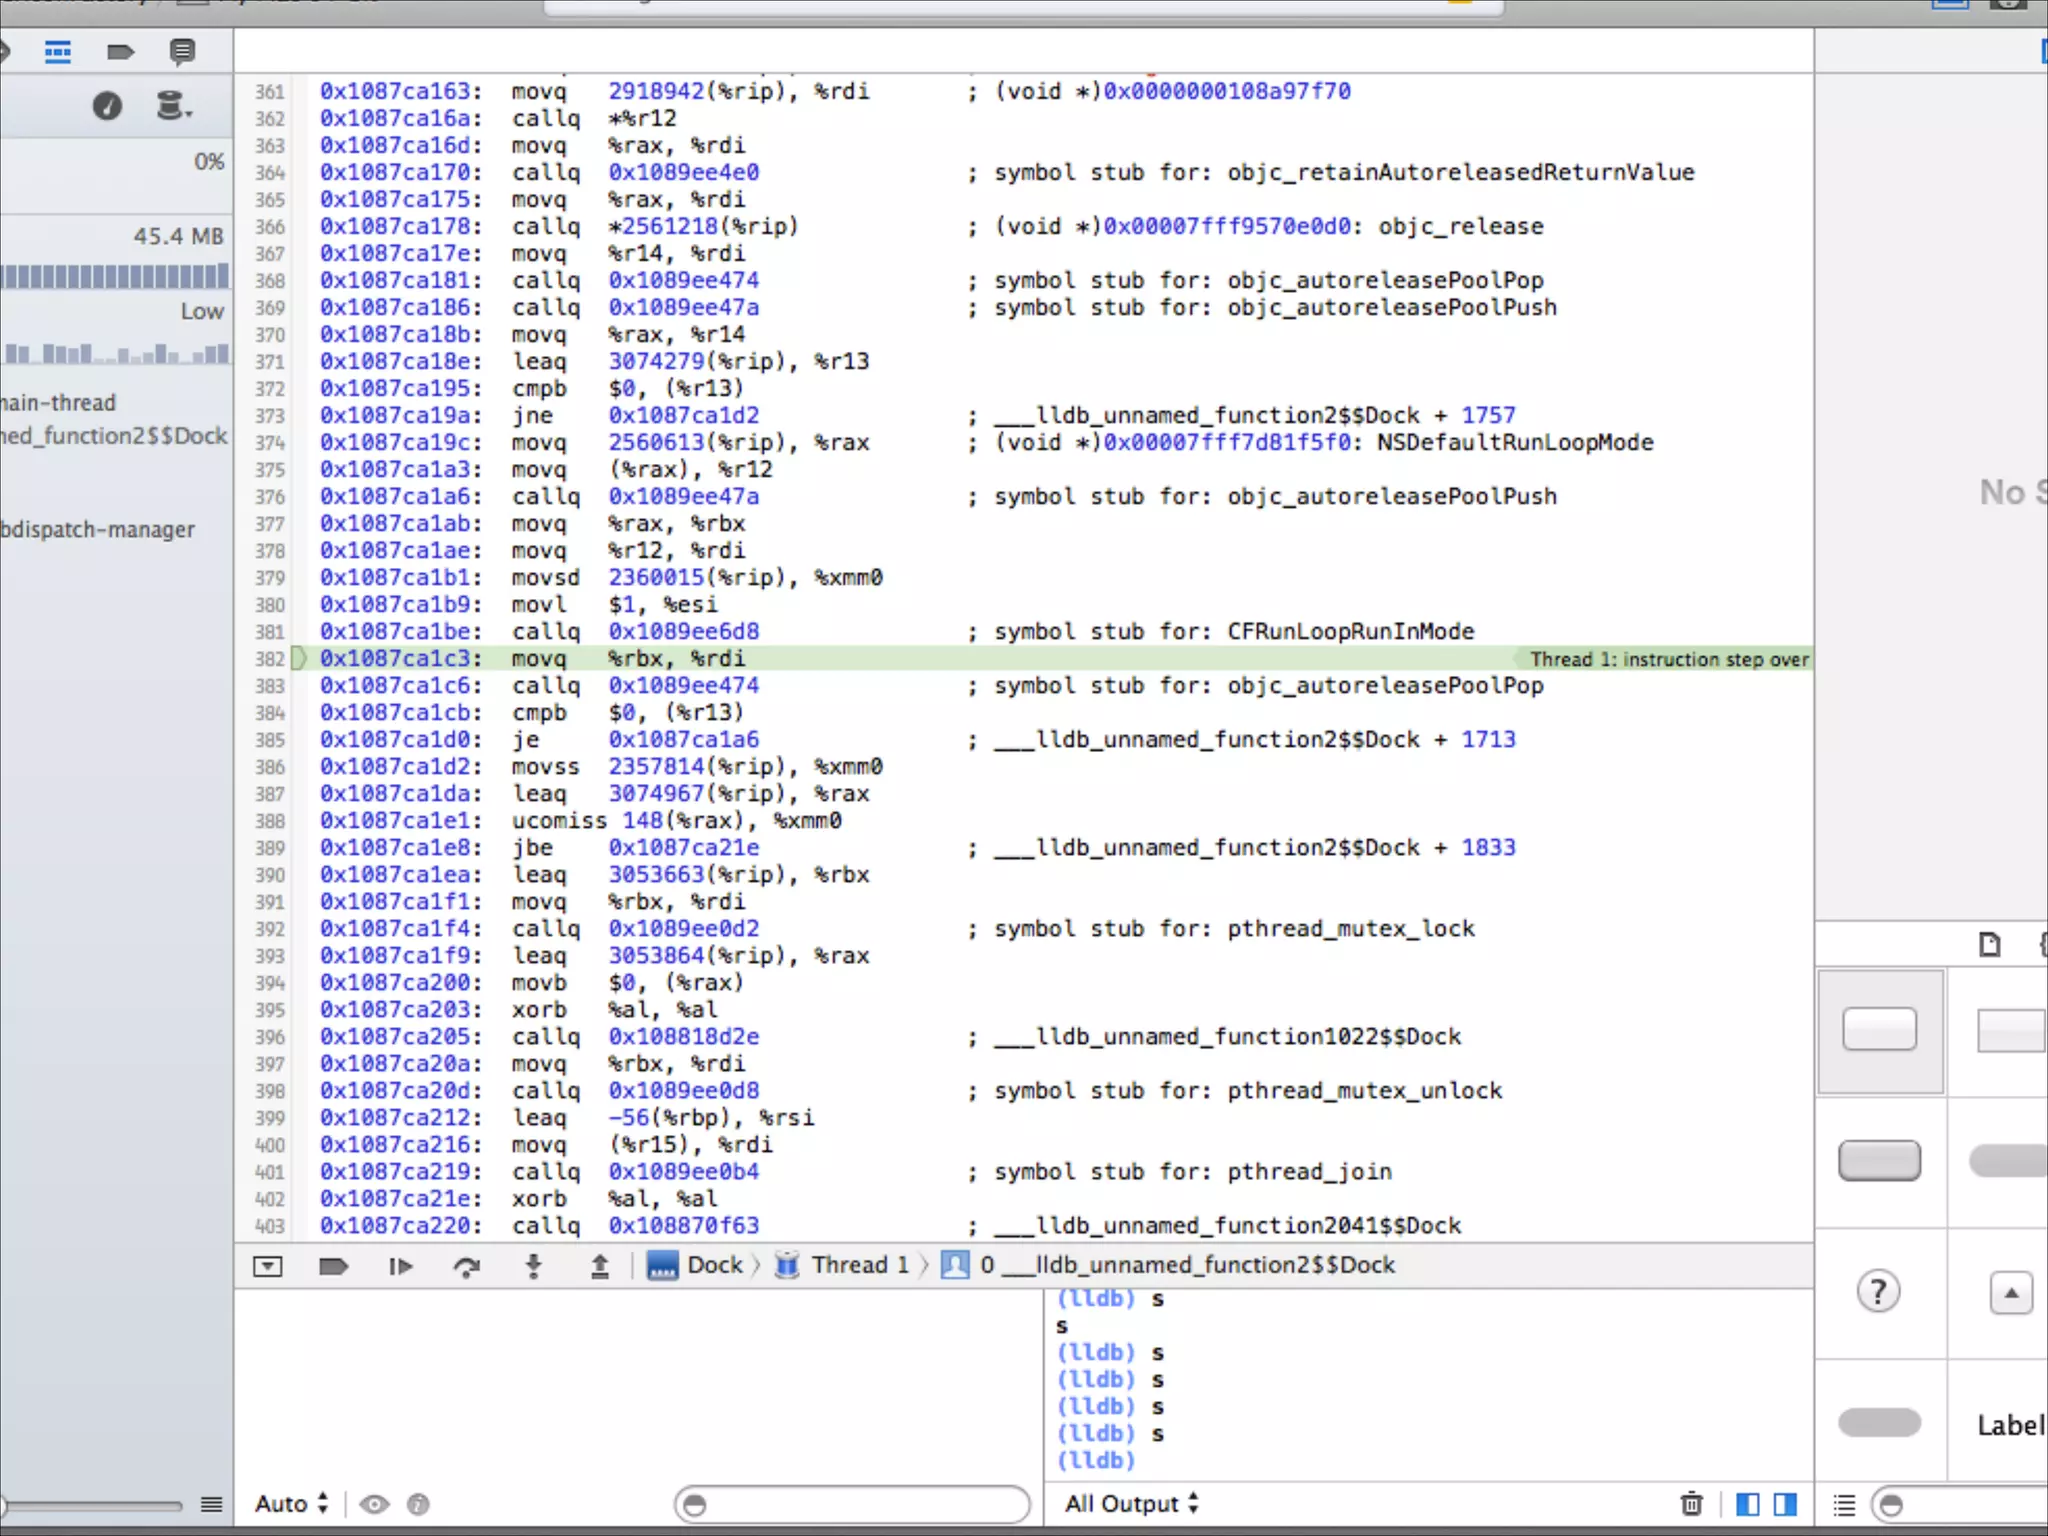Click Dock process in the jump bar
The height and width of the screenshot is (1536, 2048).
coord(713,1265)
